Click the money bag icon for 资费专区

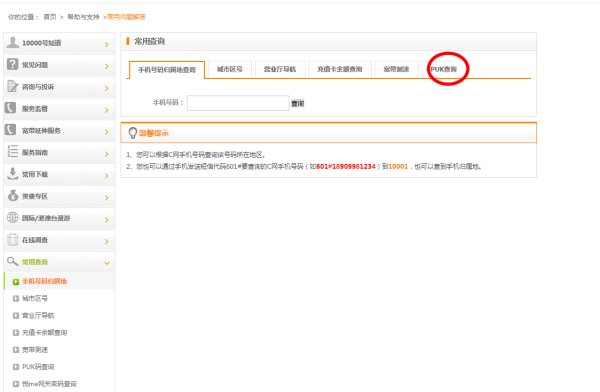click(13, 196)
